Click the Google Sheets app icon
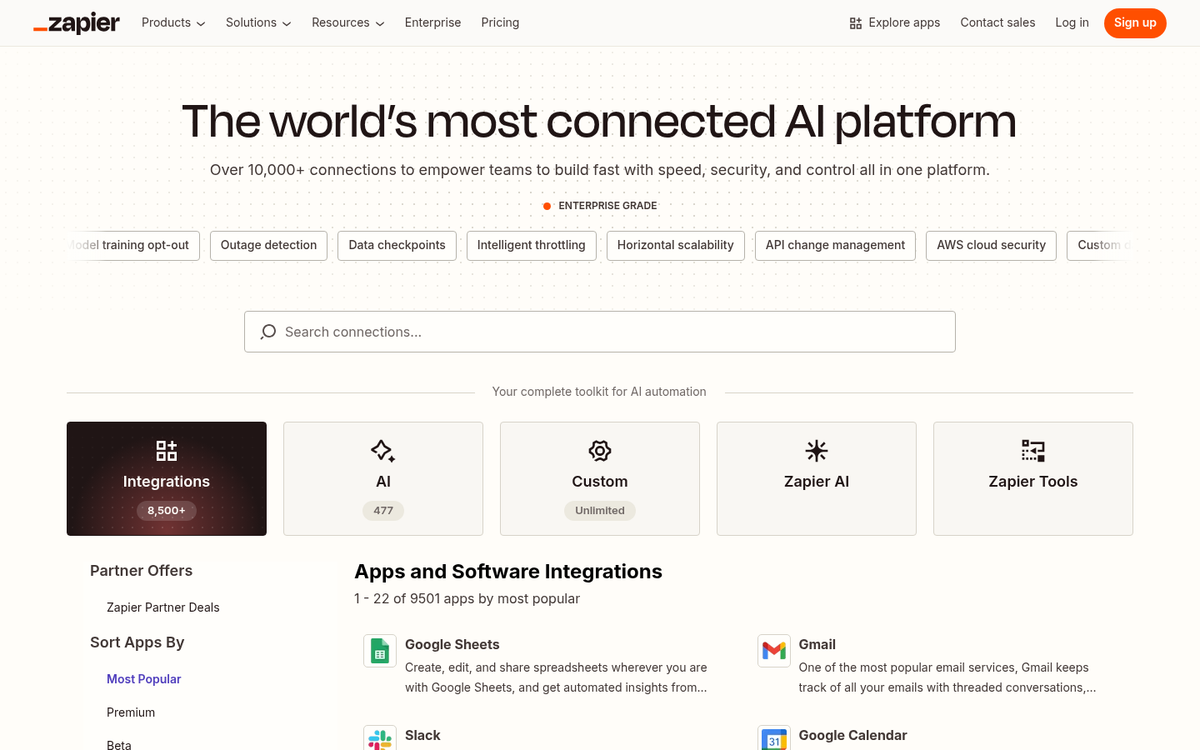The width and height of the screenshot is (1200, 750). (x=379, y=651)
